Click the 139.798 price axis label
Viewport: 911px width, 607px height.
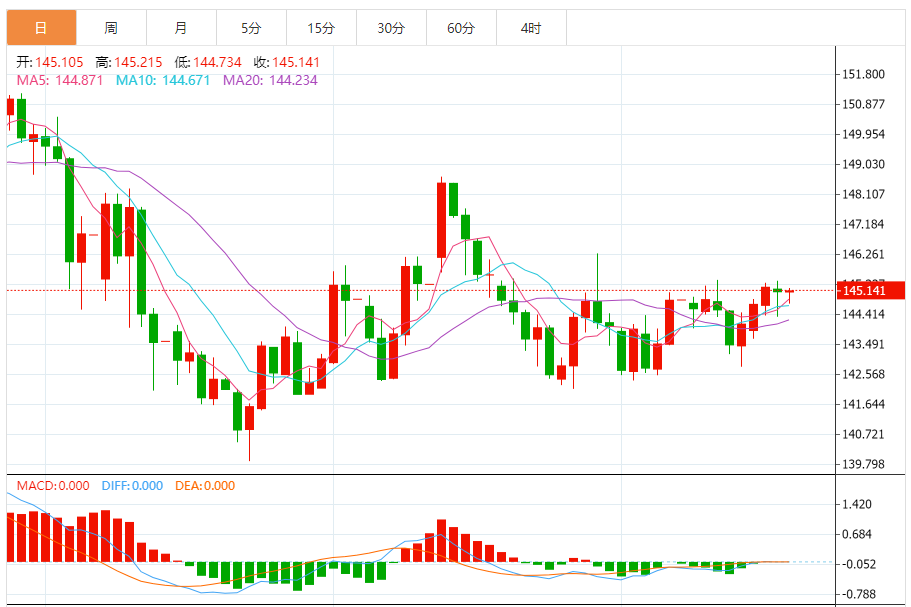click(863, 464)
